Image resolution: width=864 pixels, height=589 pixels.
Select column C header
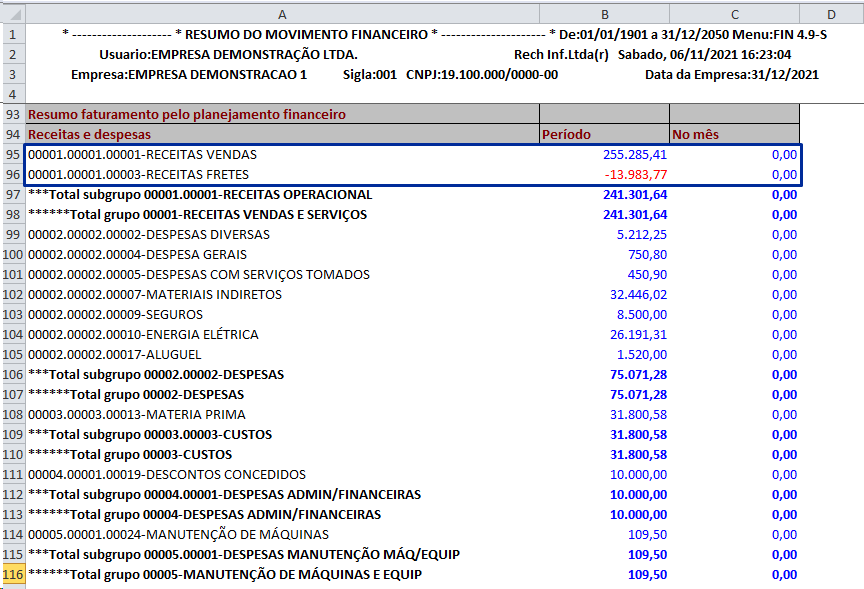734,14
